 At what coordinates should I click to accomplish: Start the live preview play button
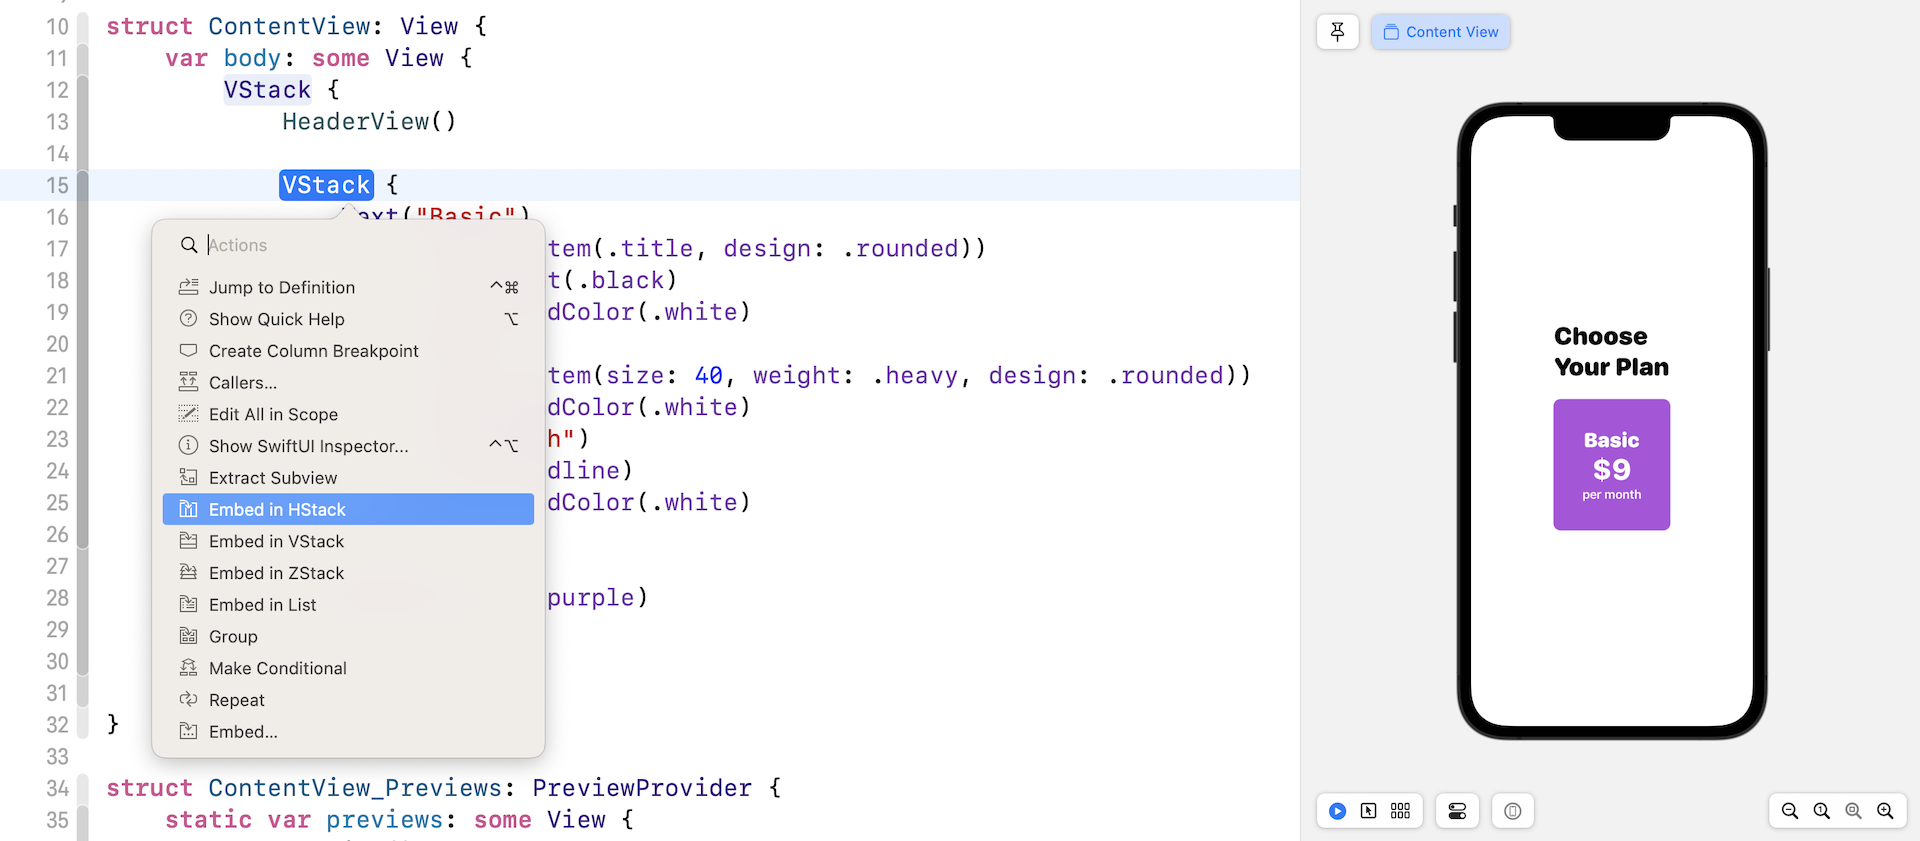(x=1337, y=811)
